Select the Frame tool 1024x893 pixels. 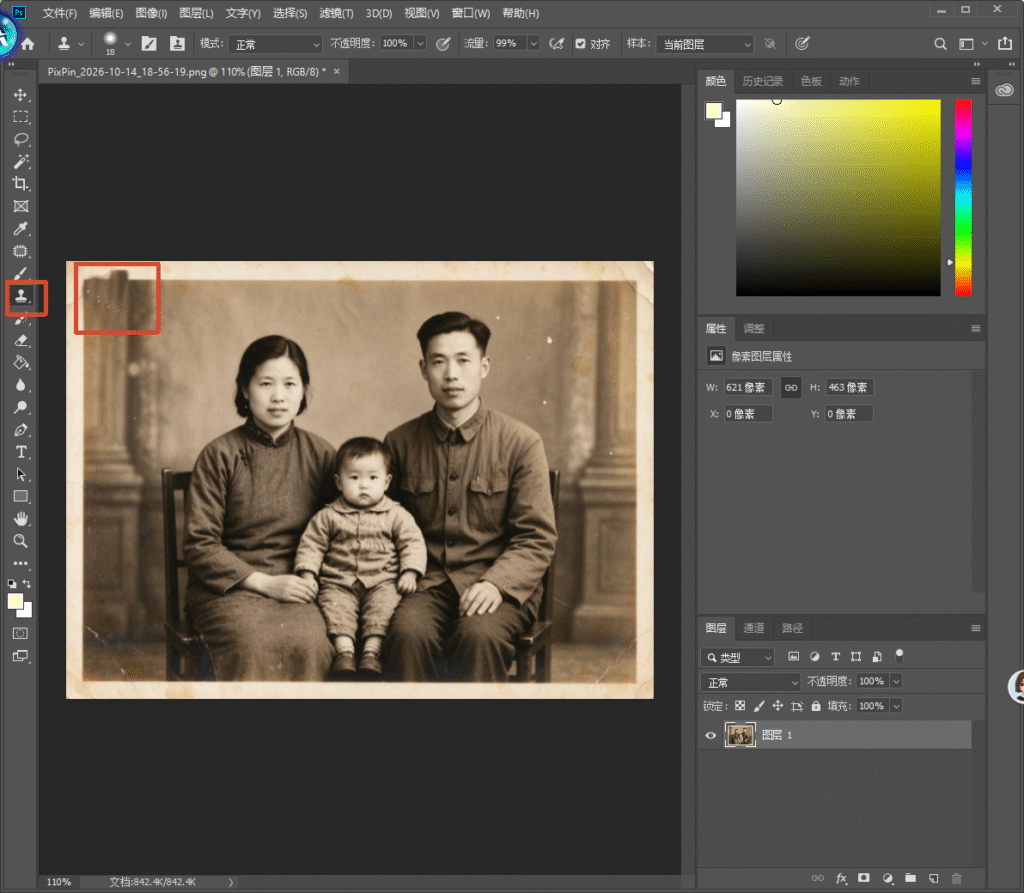coord(21,206)
